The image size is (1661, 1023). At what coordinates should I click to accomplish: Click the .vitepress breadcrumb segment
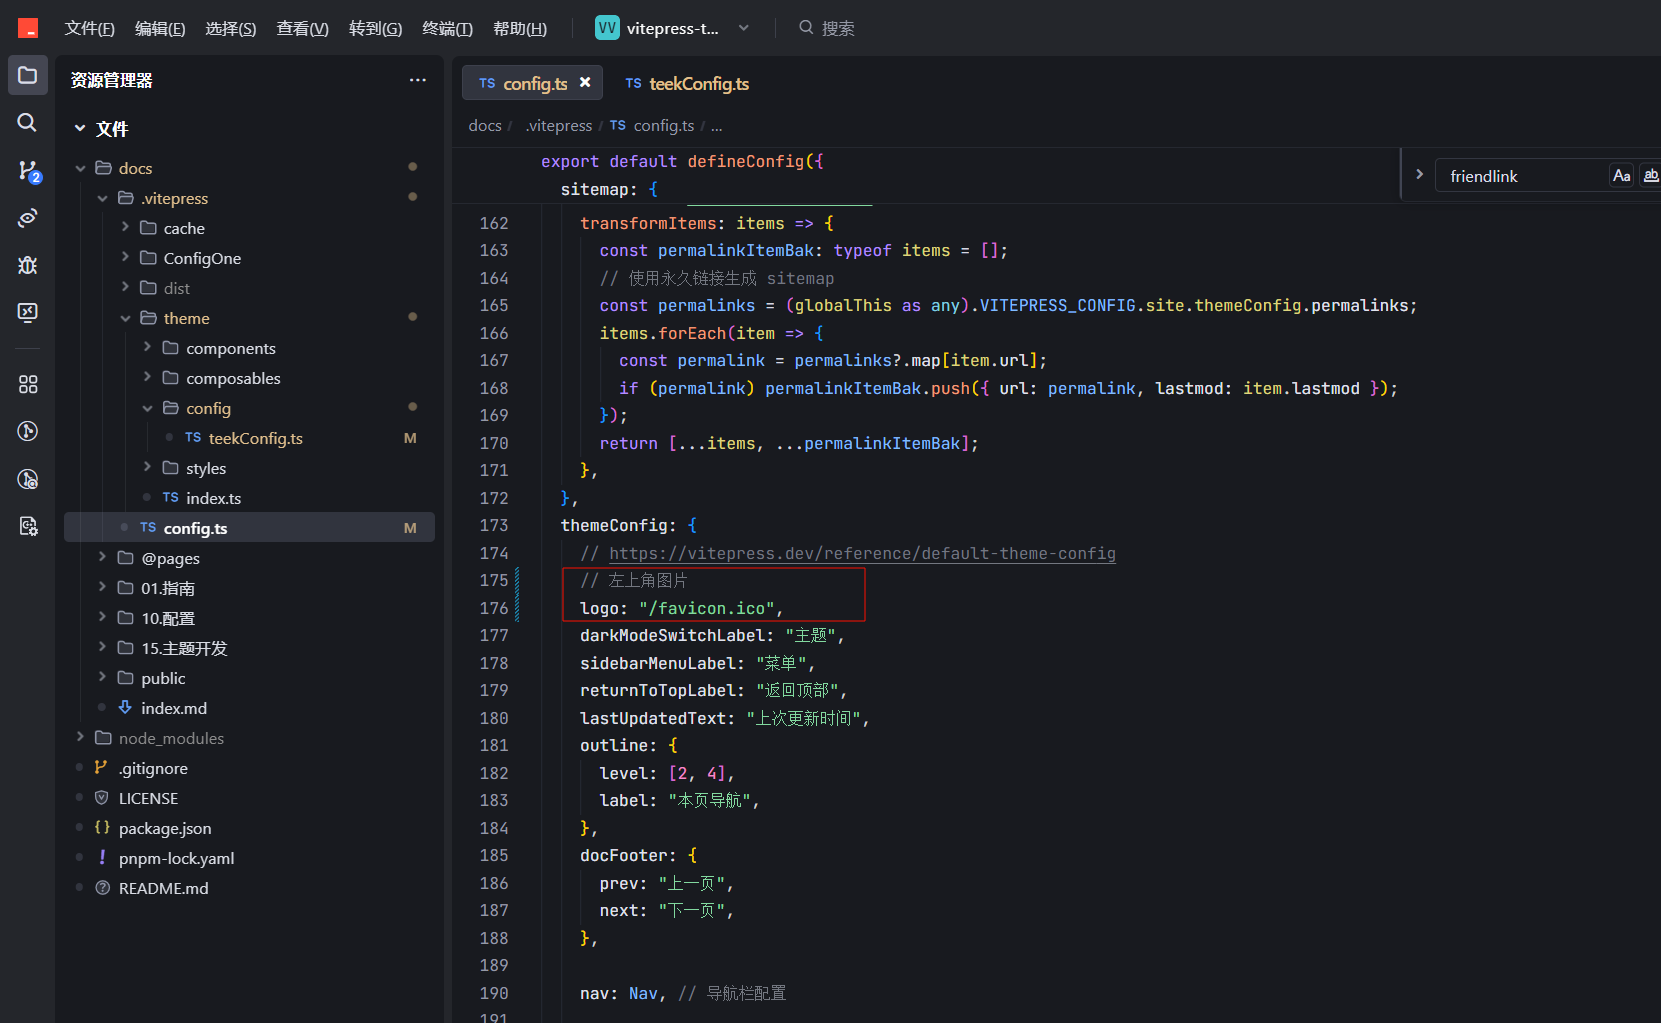coord(559,125)
